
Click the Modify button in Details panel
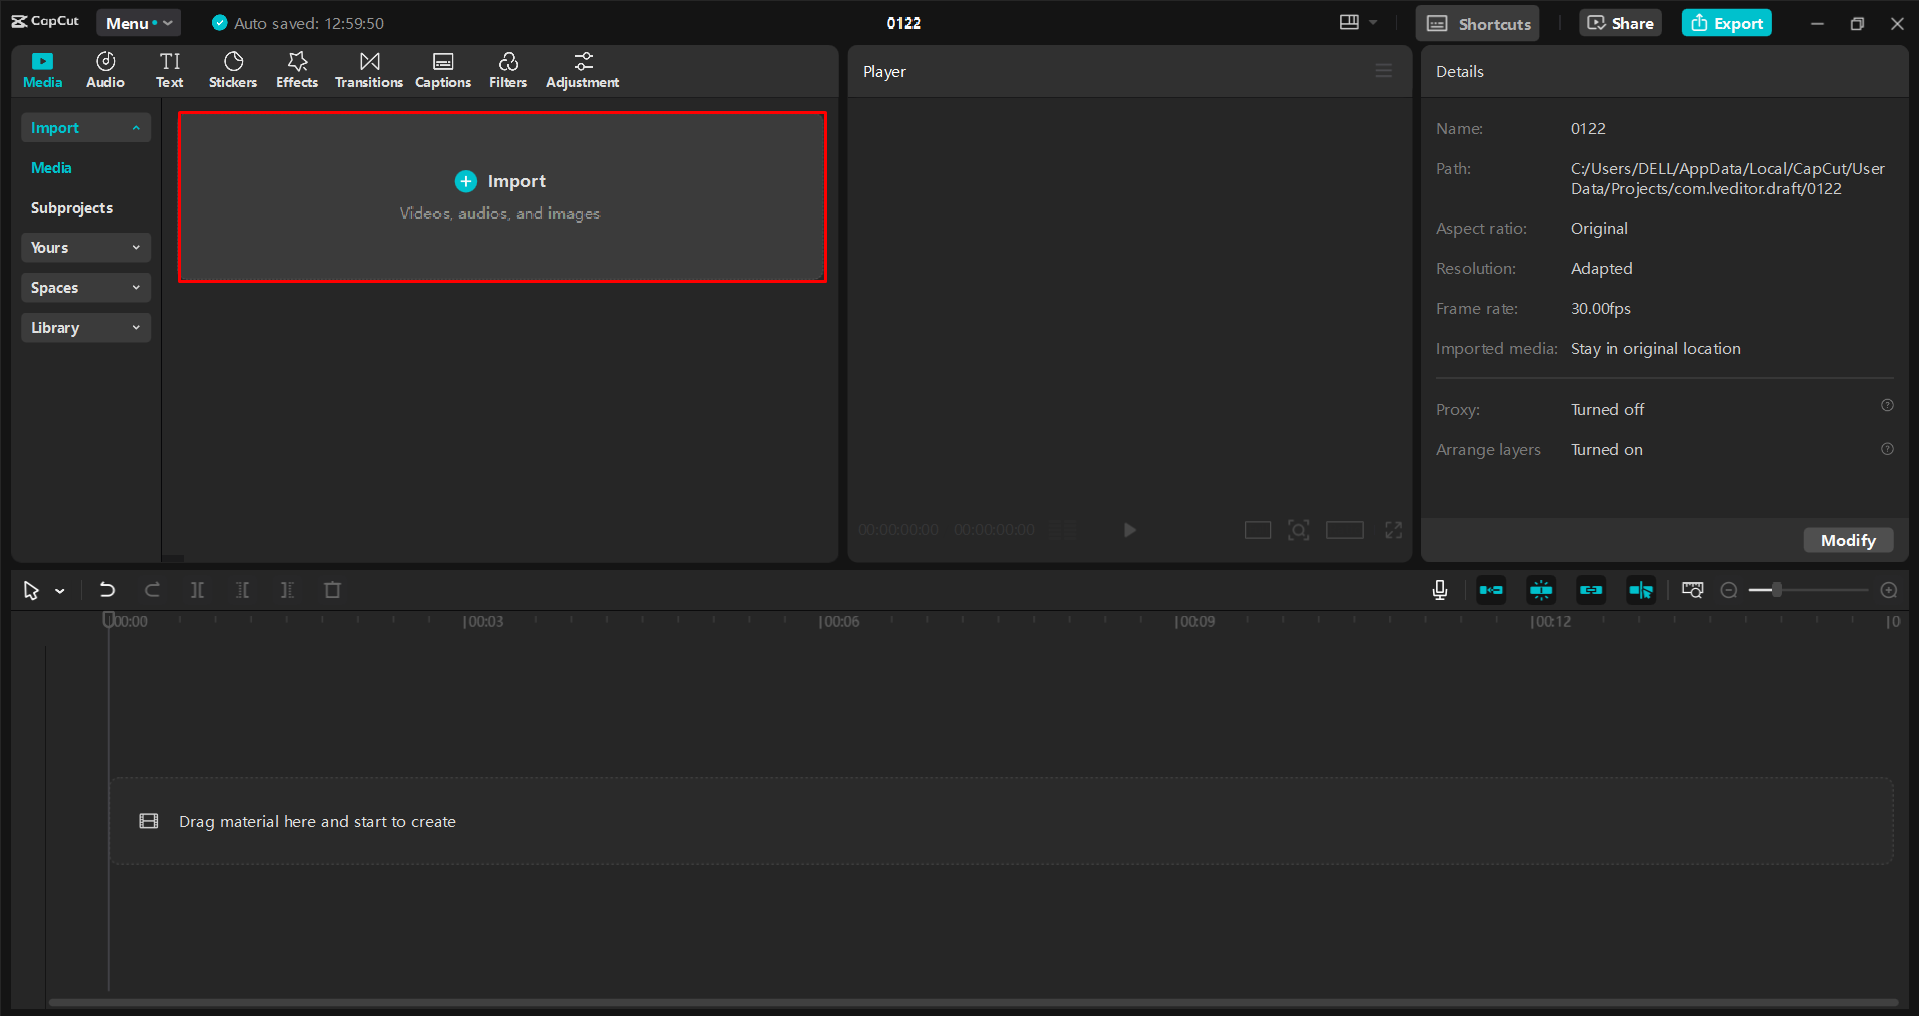1847,540
